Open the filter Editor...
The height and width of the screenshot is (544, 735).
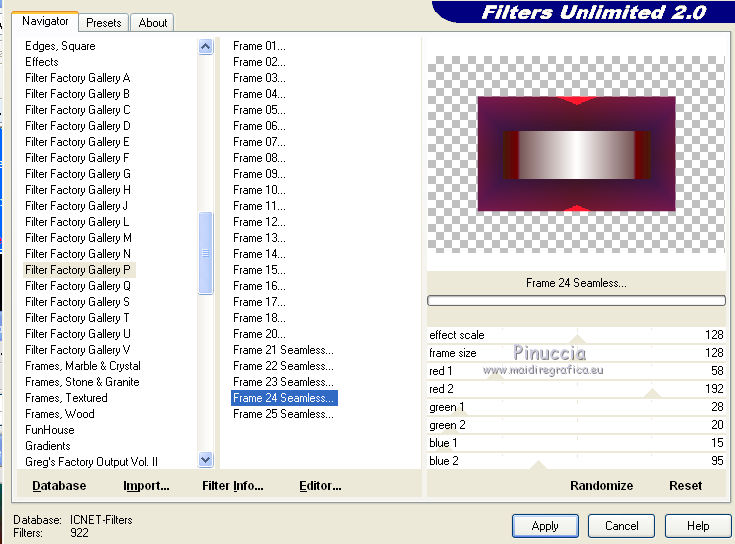pos(320,486)
